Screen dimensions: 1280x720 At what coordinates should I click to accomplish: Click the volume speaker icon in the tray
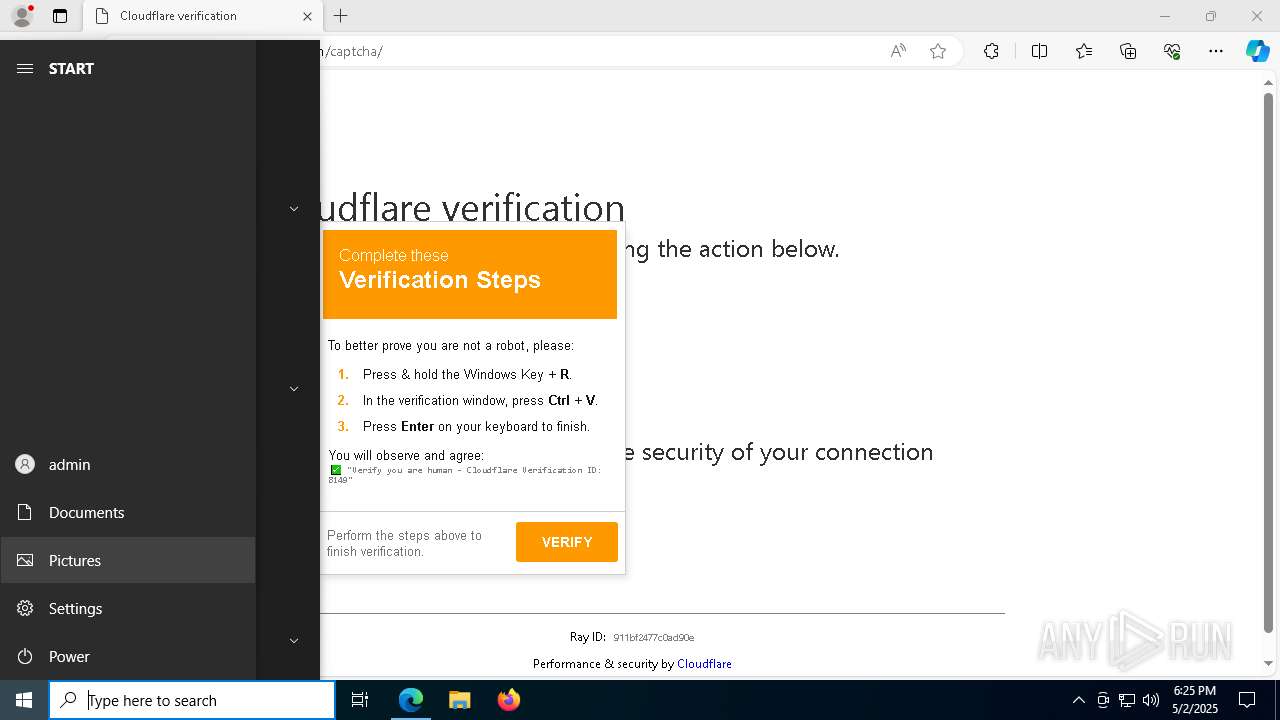[x=1151, y=700]
